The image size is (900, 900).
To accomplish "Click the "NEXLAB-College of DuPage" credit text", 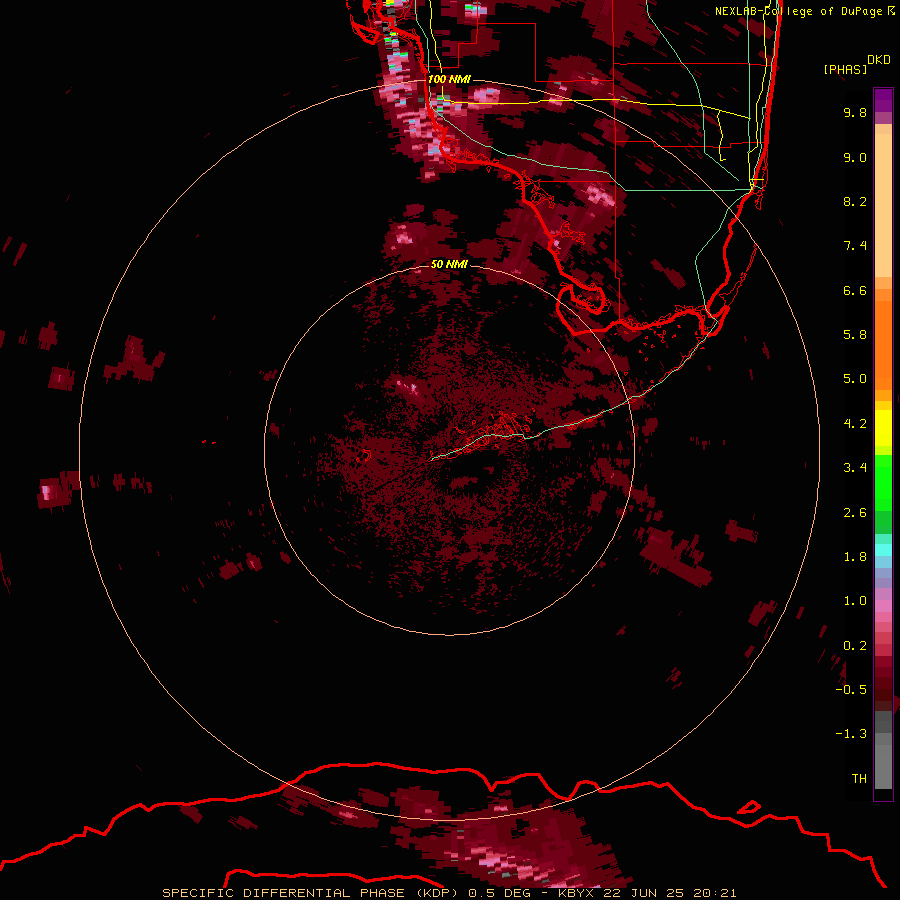I will coord(798,11).
